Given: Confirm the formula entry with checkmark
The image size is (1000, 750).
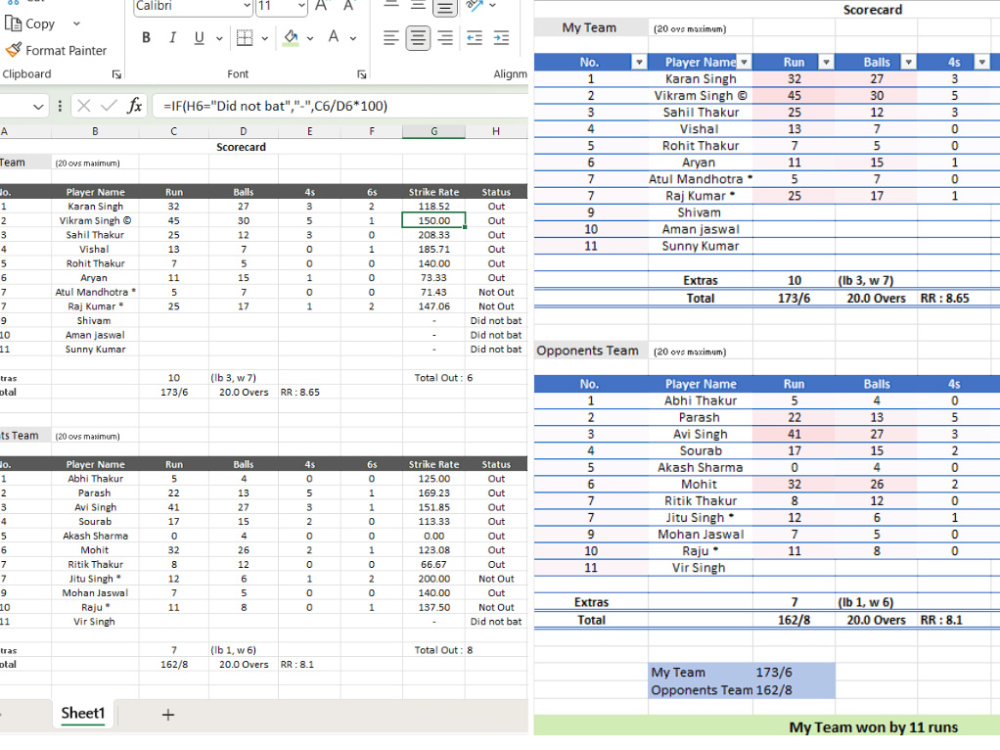Looking at the screenshot, I should click(x=109, y=105).
